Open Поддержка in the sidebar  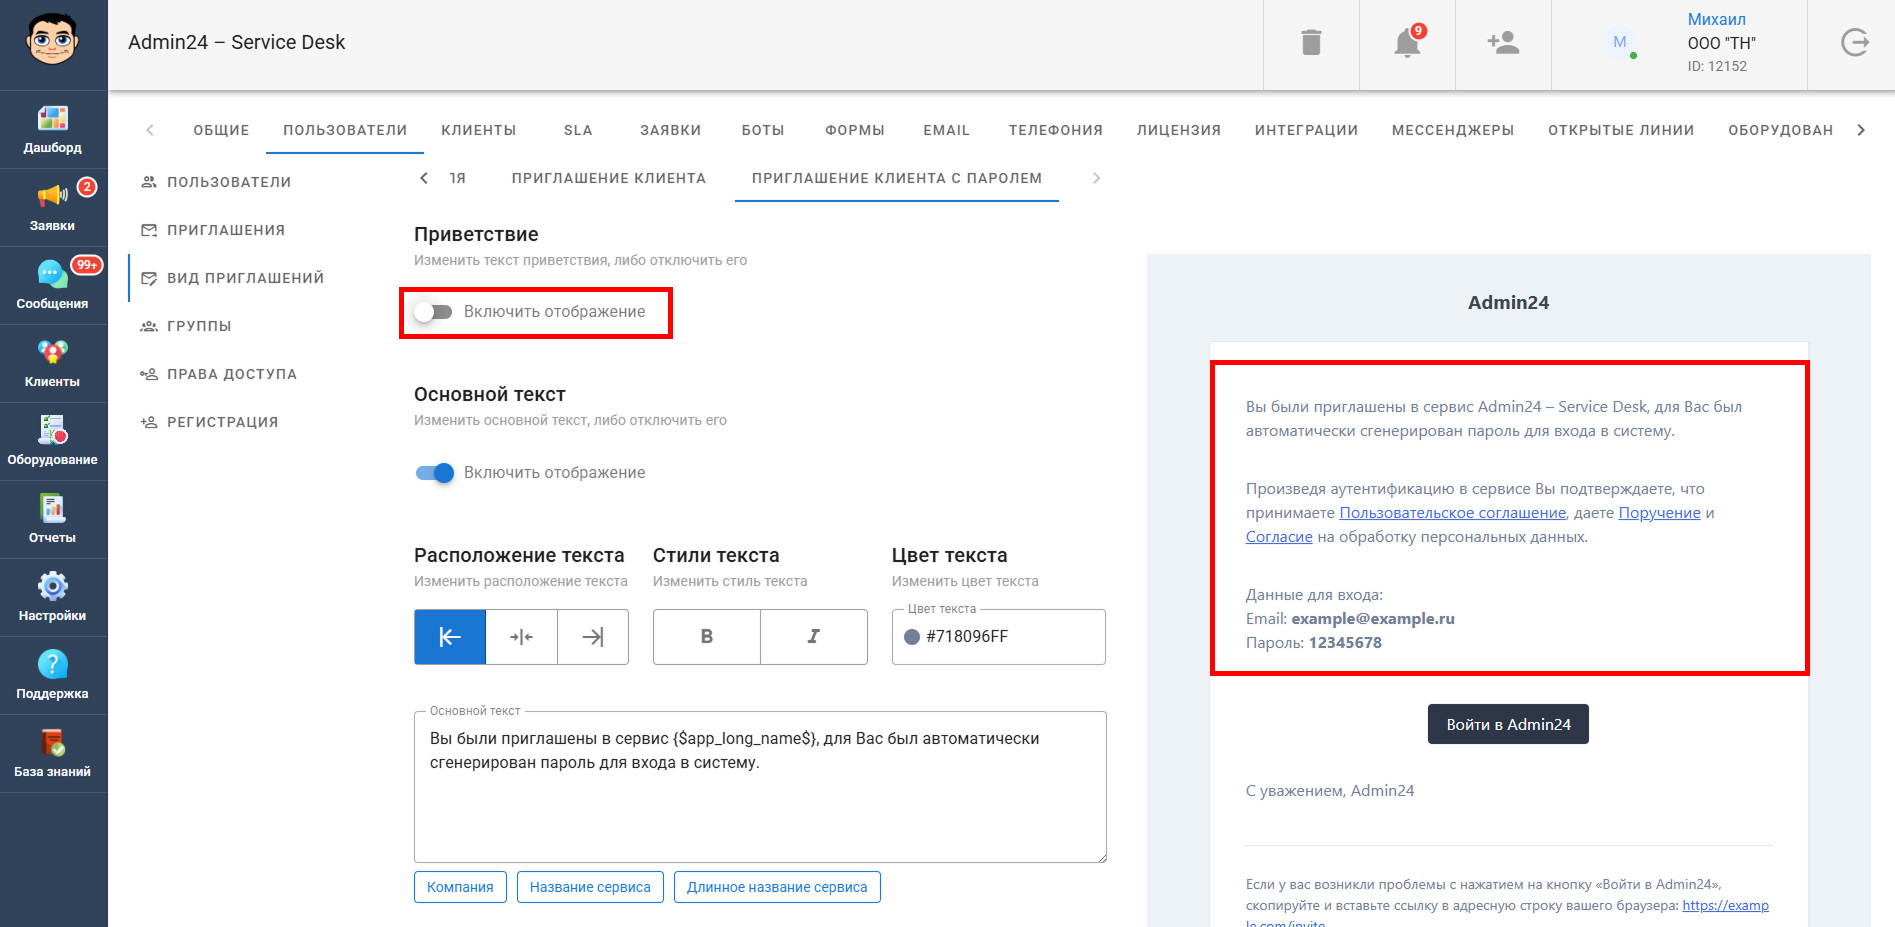[53, 676]
